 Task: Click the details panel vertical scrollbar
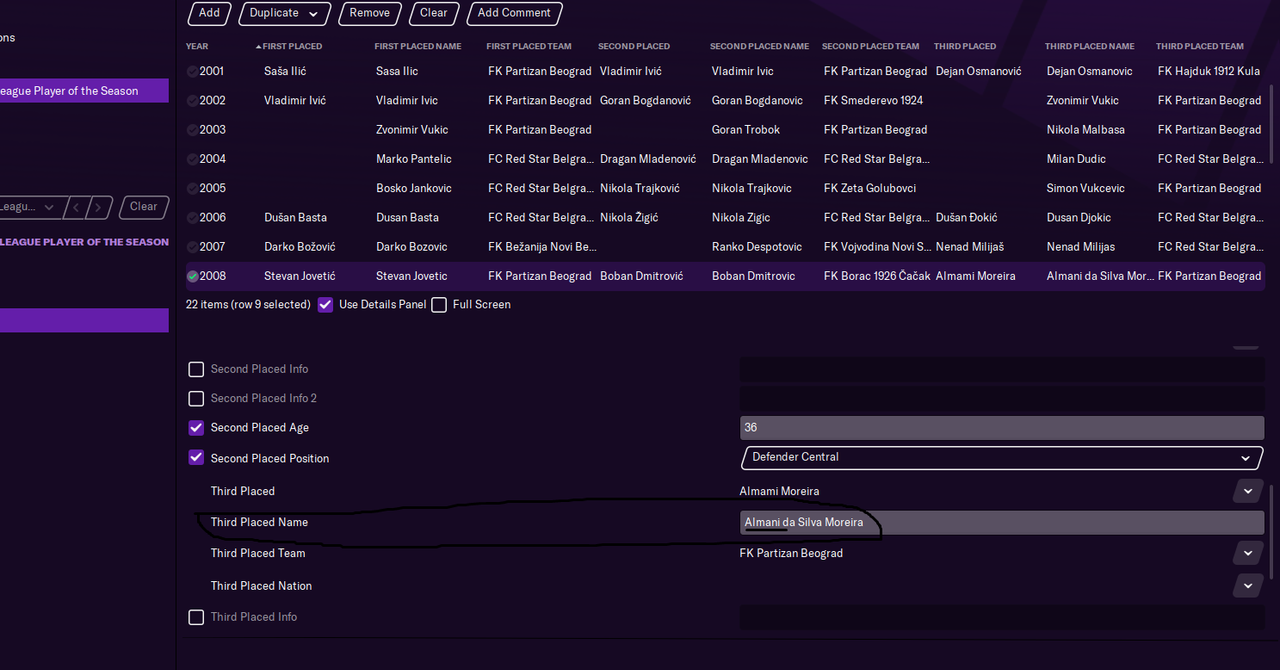pyautogui.click(x=1273, y=530)
